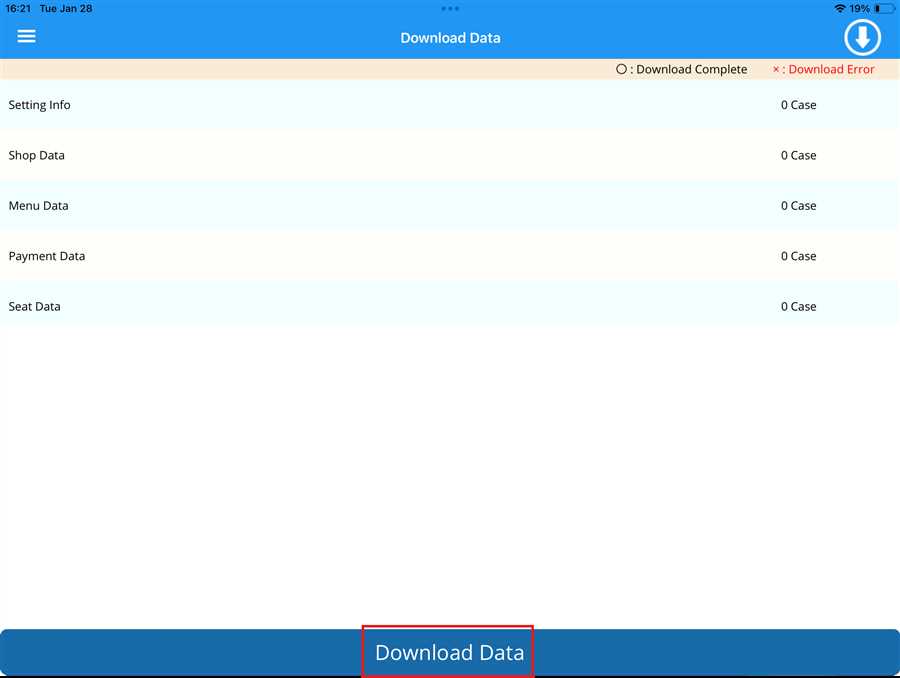Image resolution: width=900 pixels, height=678 pixels.
Task: Click the red Download Error legend
Action: (823, 69)
